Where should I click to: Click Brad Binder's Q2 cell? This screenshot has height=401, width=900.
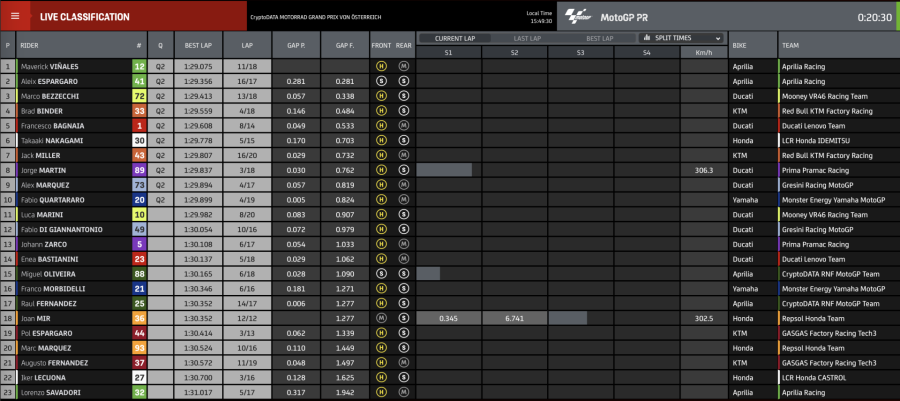click(x=160, y=111)
